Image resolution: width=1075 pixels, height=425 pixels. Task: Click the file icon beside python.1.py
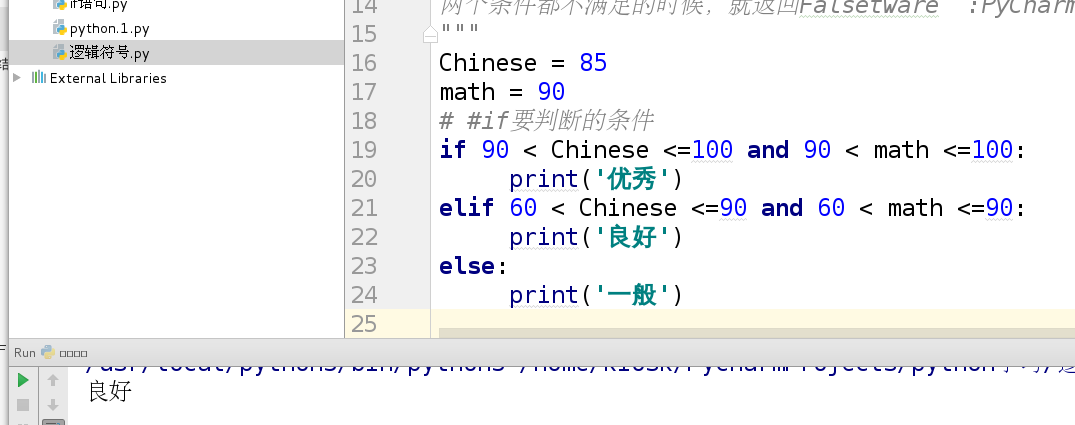pyautogui.click(x=60, y=28)
